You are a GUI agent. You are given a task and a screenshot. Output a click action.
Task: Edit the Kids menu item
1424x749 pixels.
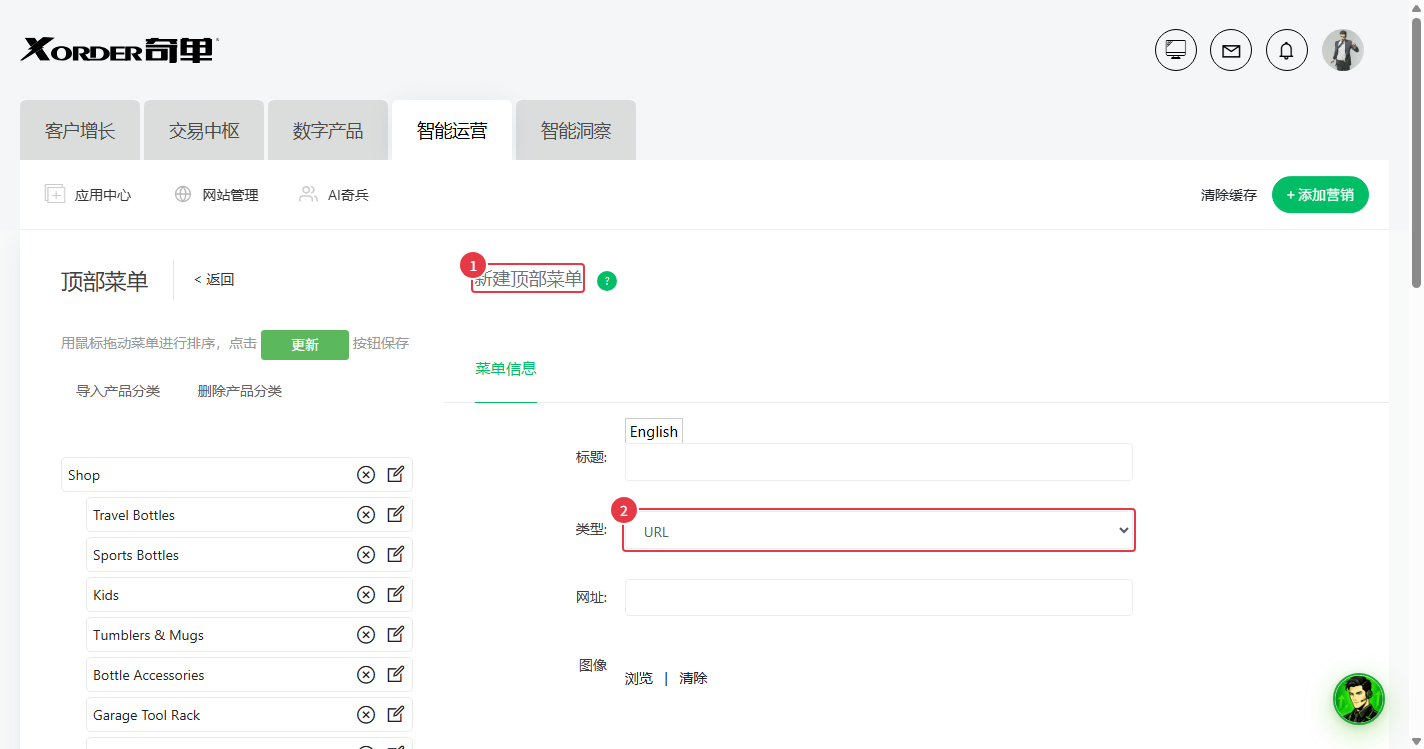coord(396,594)
